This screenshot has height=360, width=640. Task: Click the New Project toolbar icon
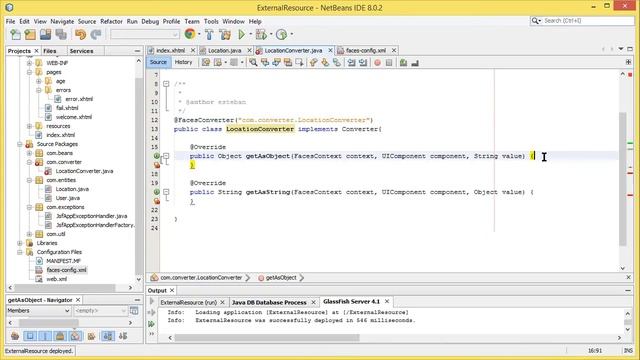tap(30, 35)
